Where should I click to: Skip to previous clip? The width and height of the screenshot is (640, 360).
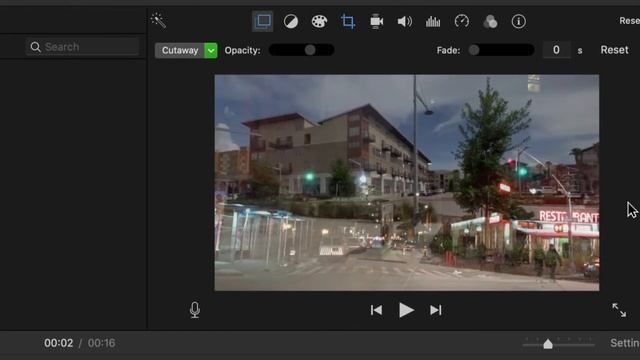click(376, 310)
